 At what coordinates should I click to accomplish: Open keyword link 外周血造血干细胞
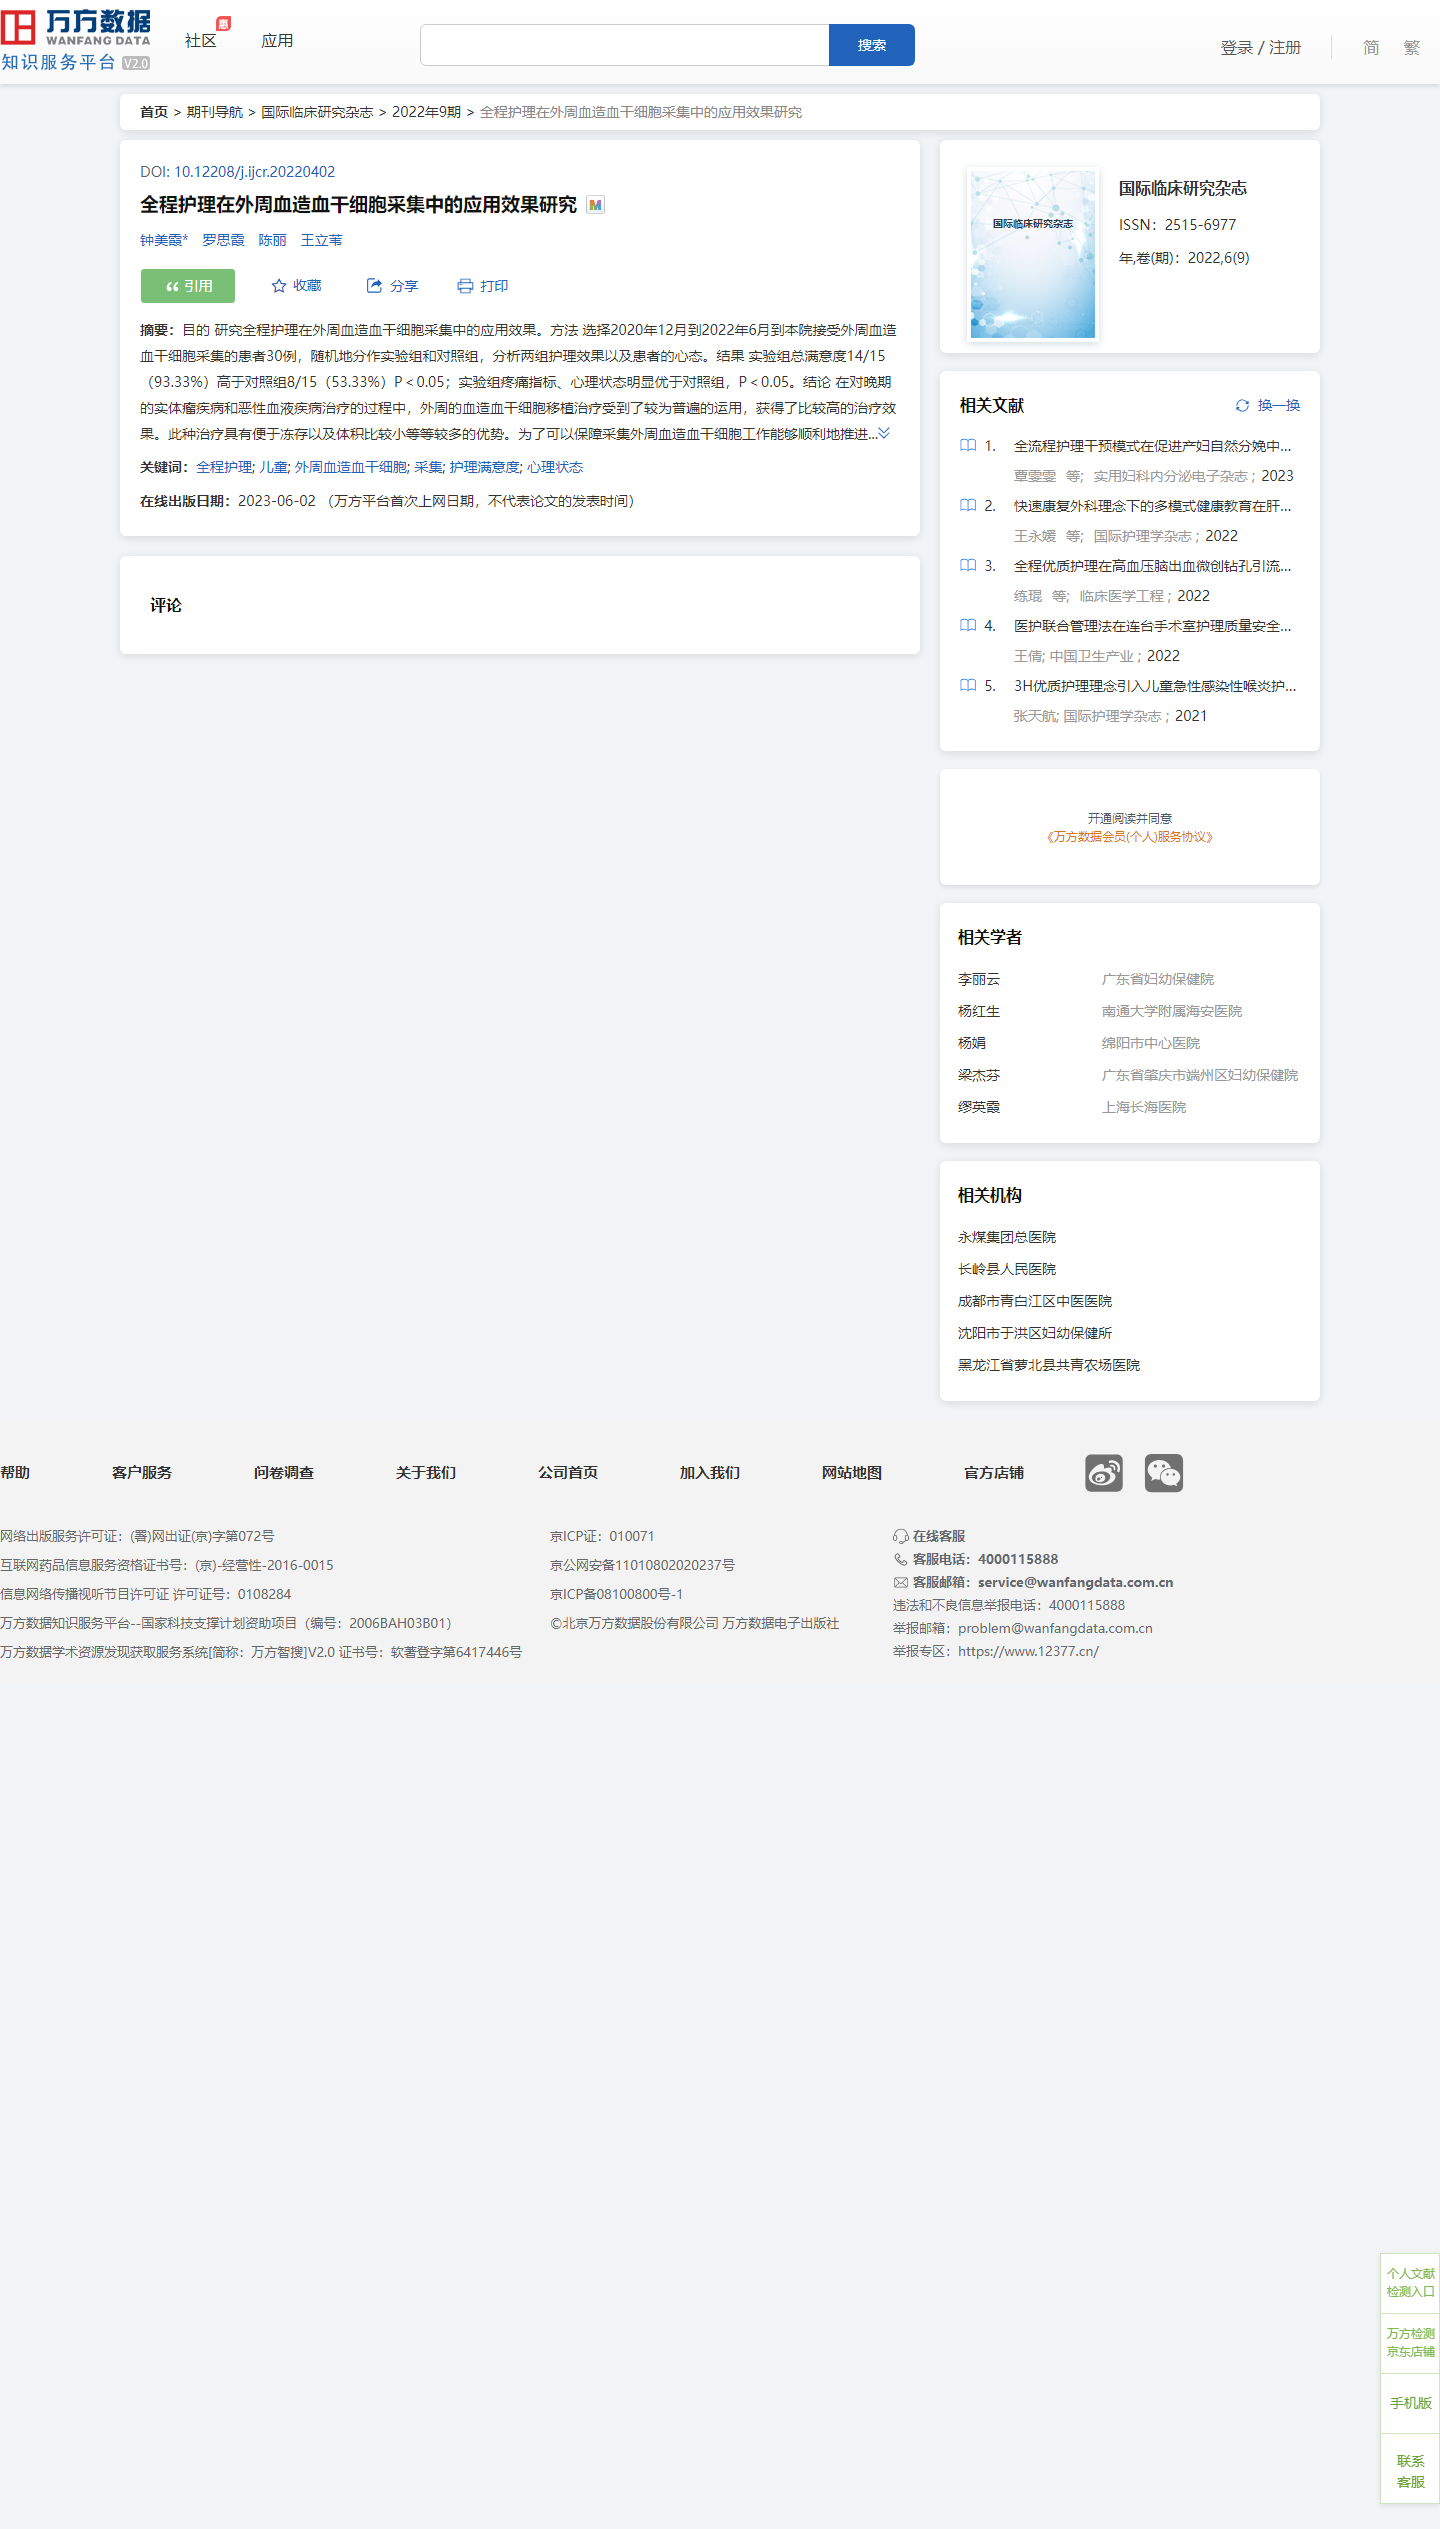pyautogui.click(x=350, y=467)
